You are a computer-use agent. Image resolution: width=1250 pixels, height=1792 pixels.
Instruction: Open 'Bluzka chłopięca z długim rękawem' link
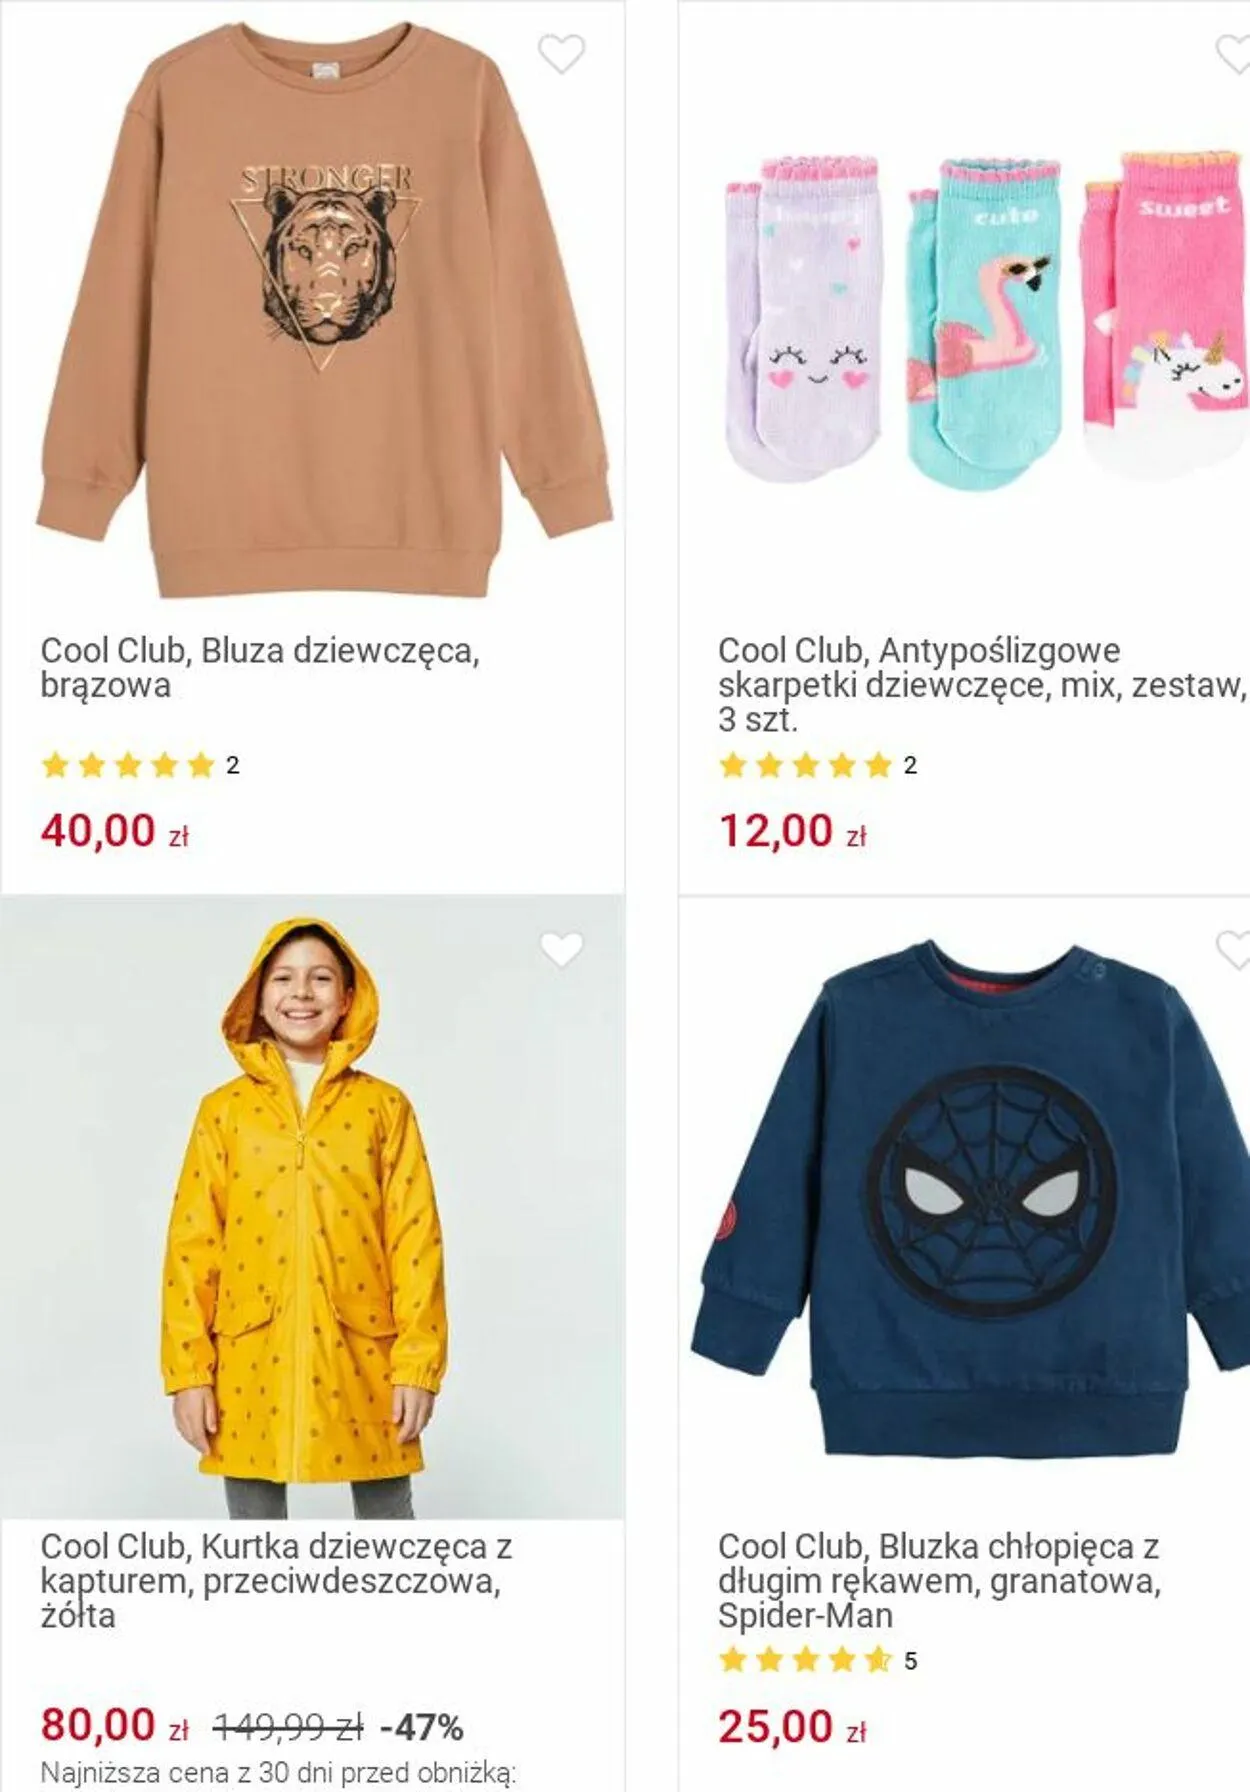[938, 1580]
